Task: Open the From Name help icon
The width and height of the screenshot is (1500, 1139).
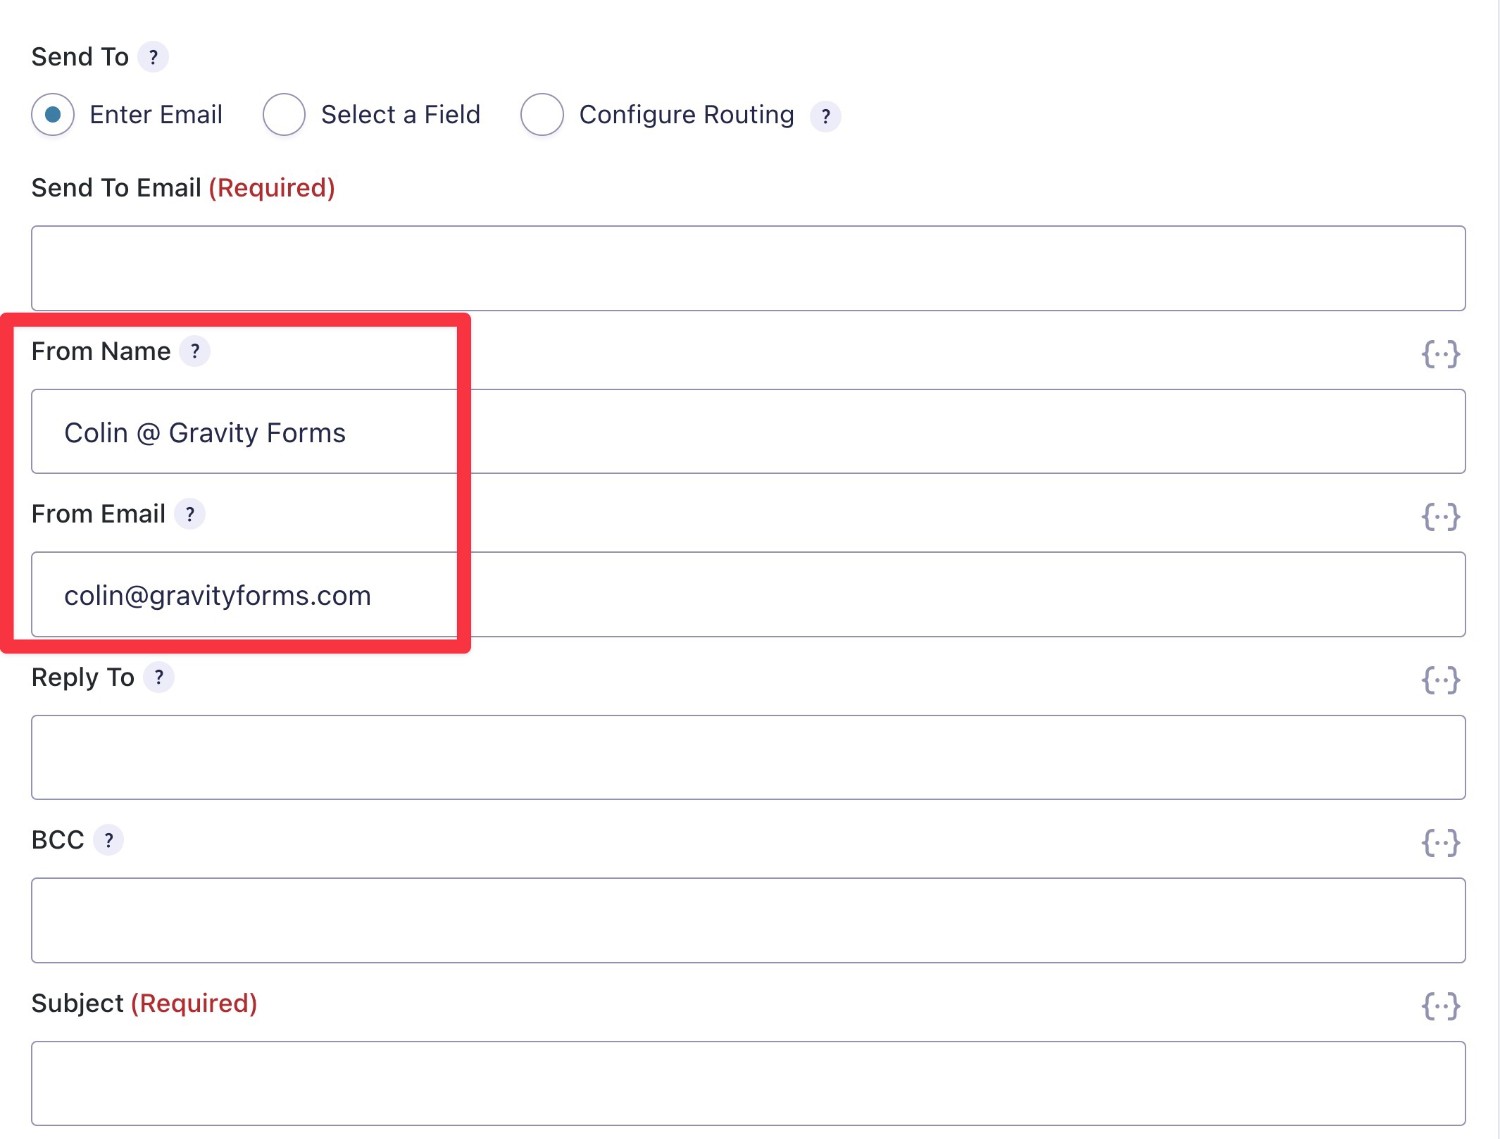Action: 195,351
